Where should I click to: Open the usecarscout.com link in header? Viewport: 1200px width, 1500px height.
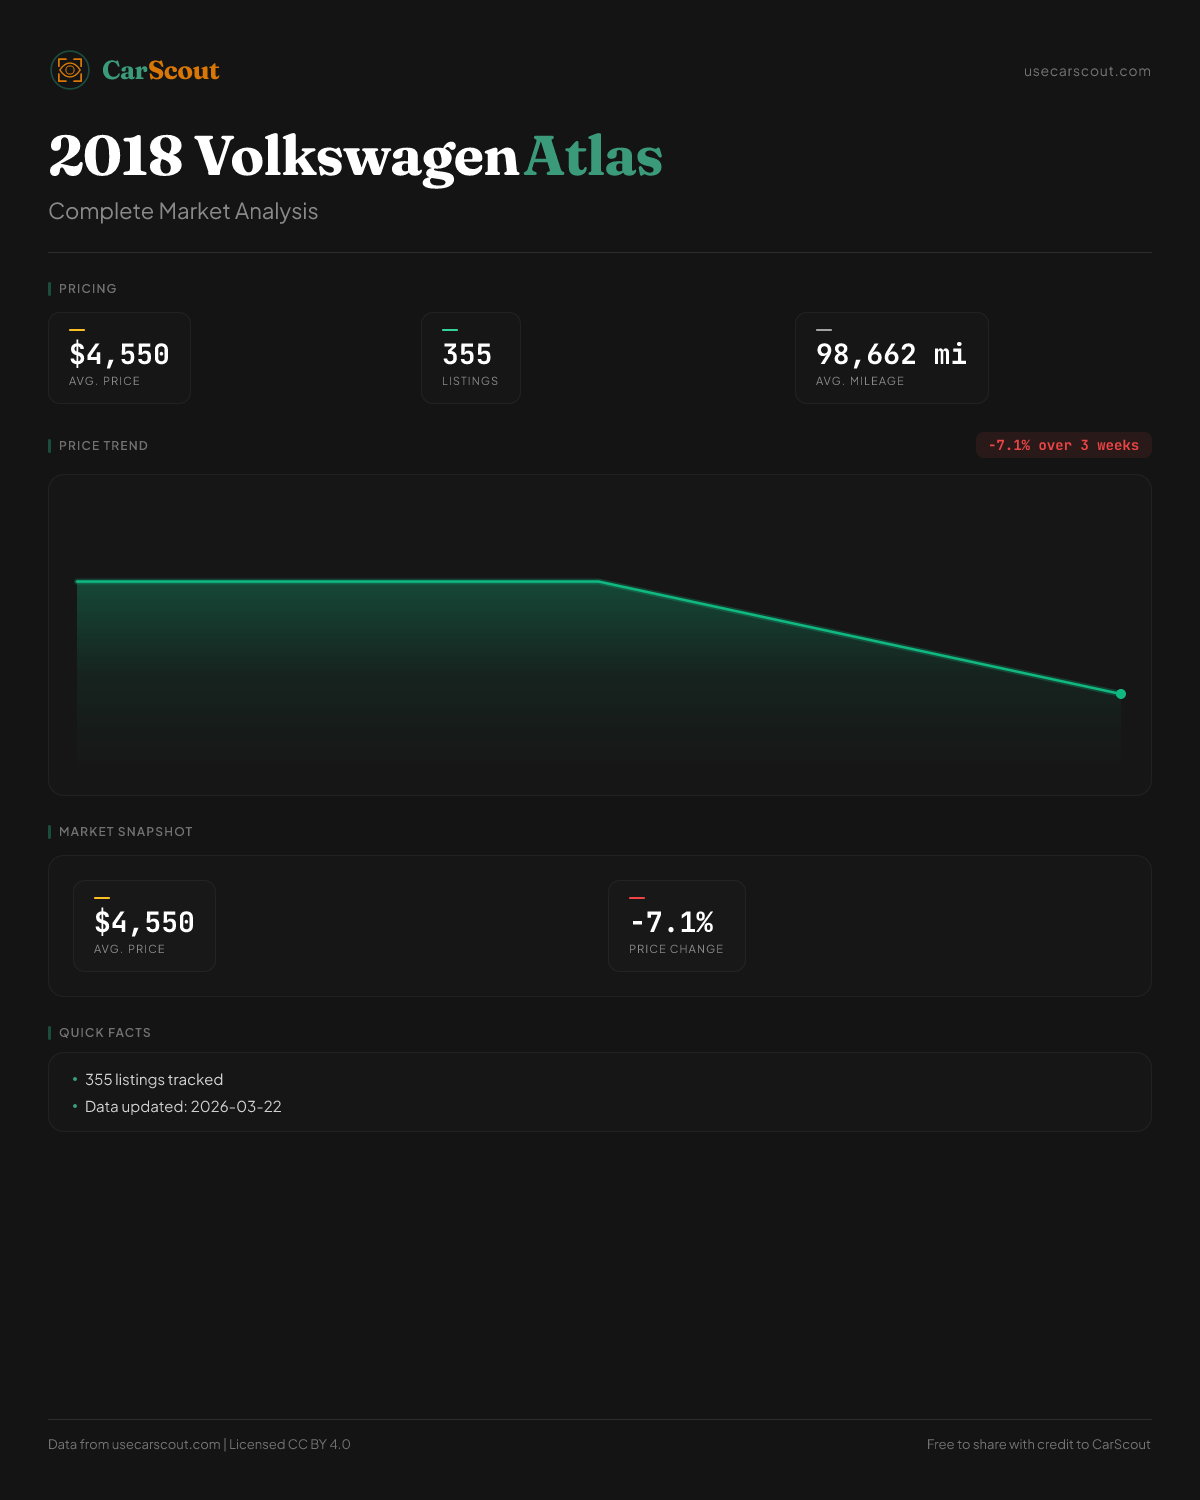[x=1087, y=72]
